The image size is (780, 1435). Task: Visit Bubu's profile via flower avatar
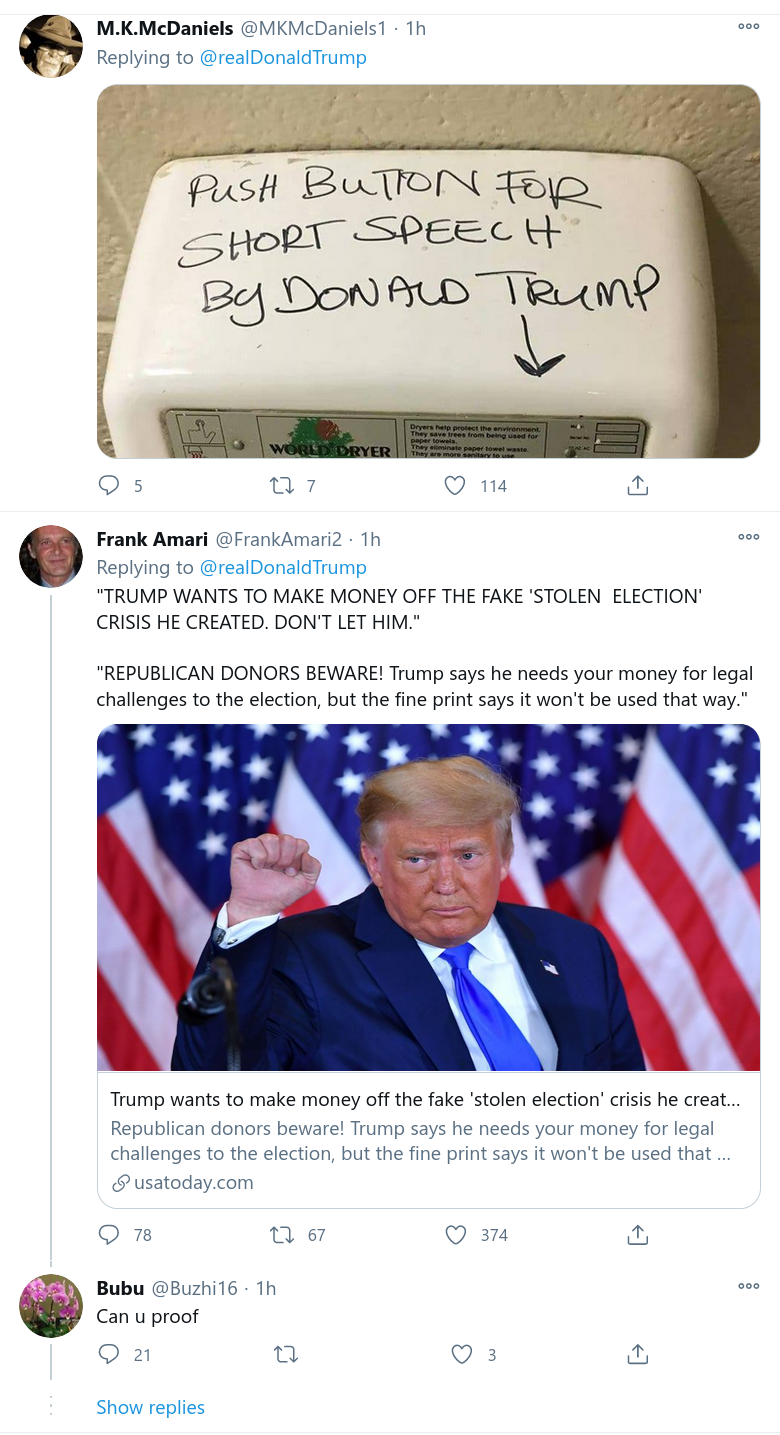(51, 1305)
